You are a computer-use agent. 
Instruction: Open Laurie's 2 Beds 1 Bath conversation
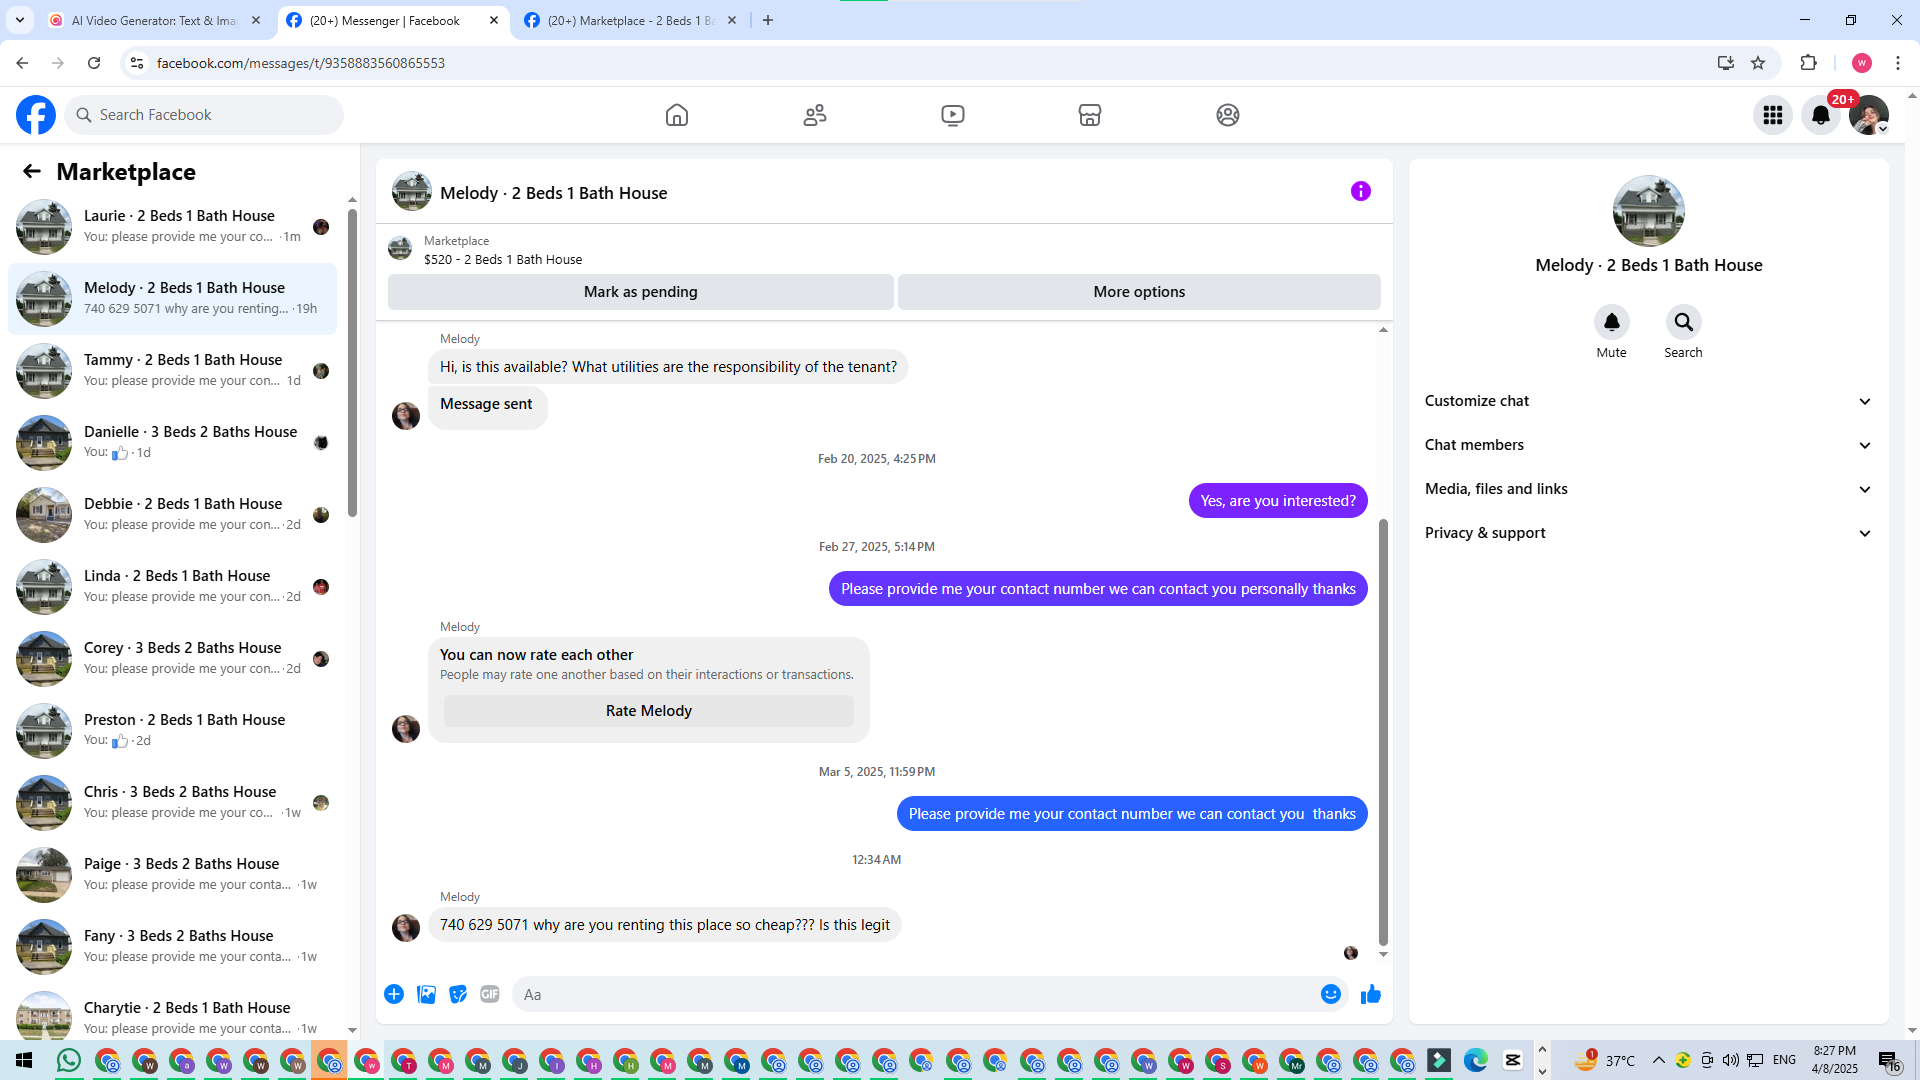click(x=178, y=226)
